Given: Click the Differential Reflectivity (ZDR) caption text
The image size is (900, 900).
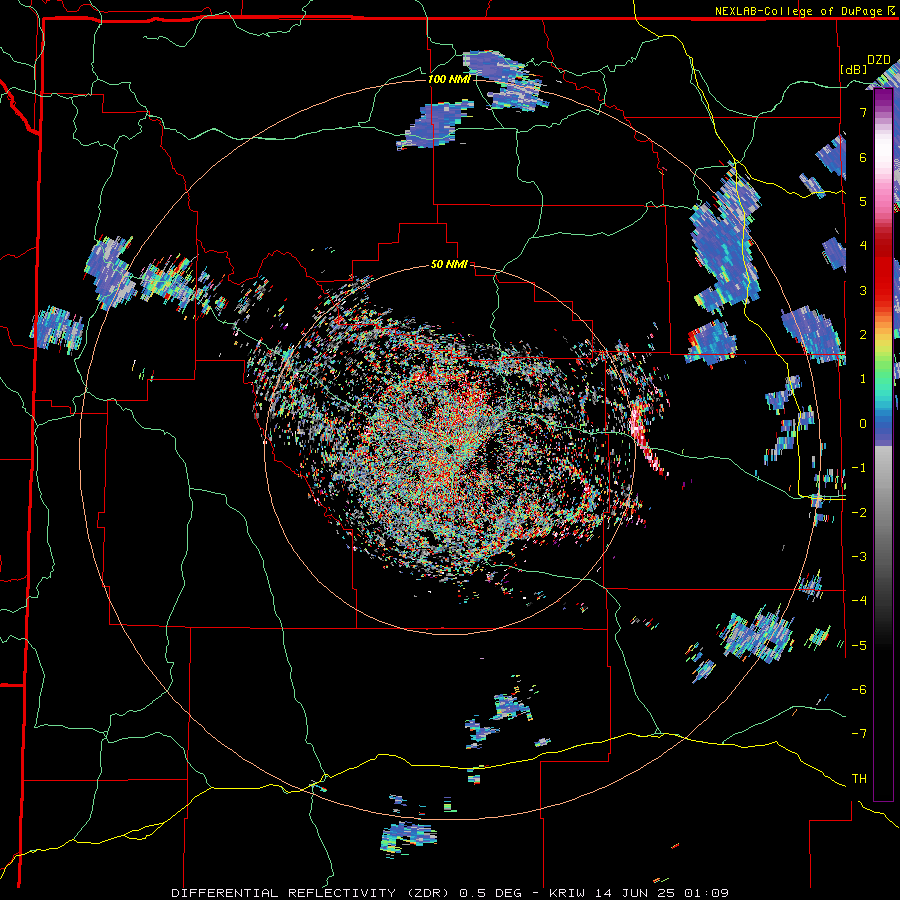Looking at the screenshot, I should 450,893.
